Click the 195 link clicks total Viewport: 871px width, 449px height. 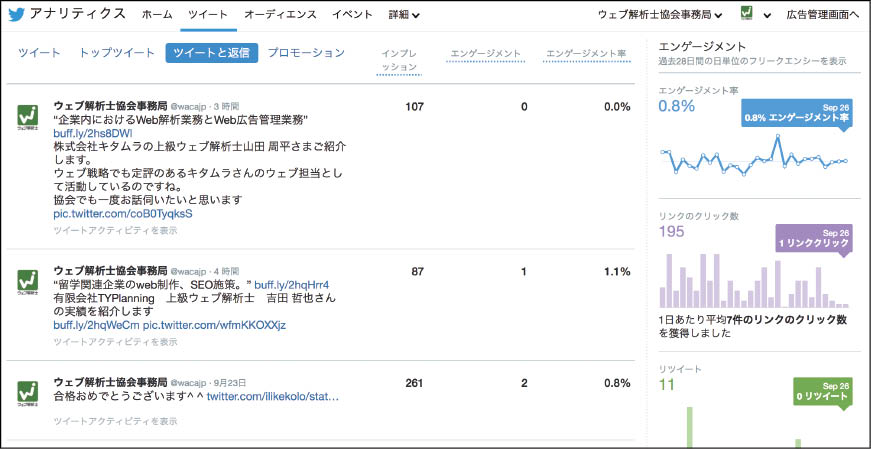click(x=671, y=232)
